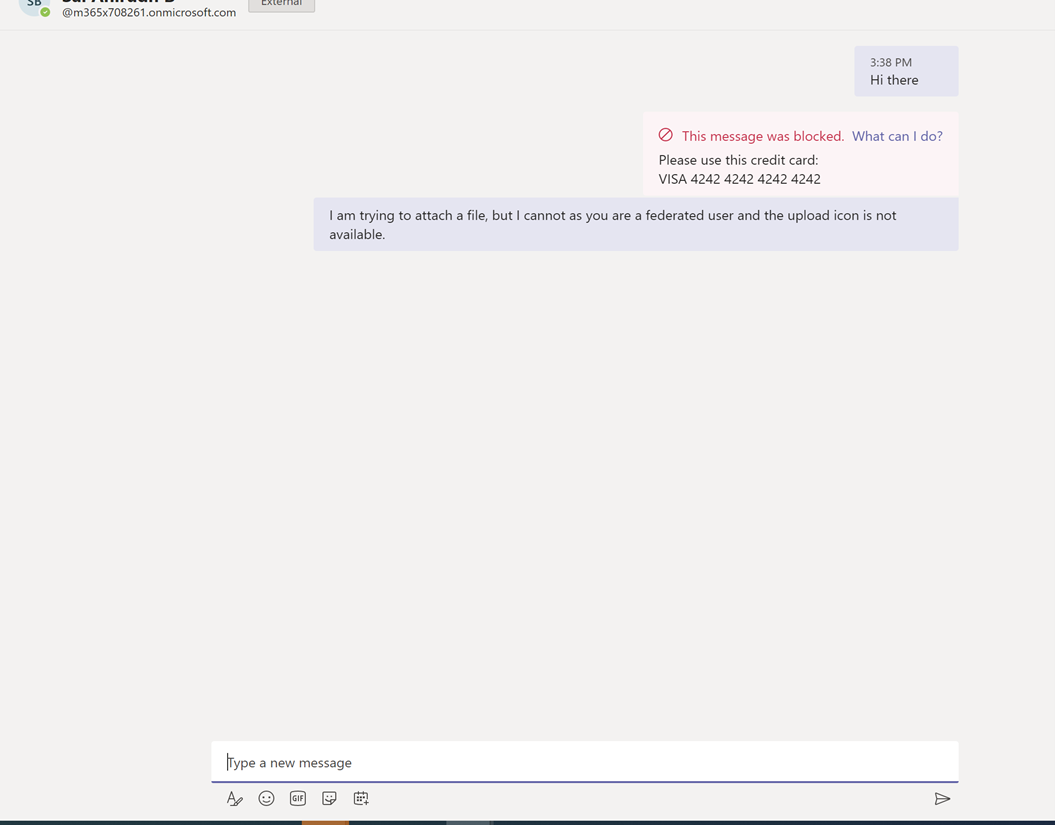Schedule a meeting from compose toolbar
This screenshot has width=1055, height=825.
(361, 799)
